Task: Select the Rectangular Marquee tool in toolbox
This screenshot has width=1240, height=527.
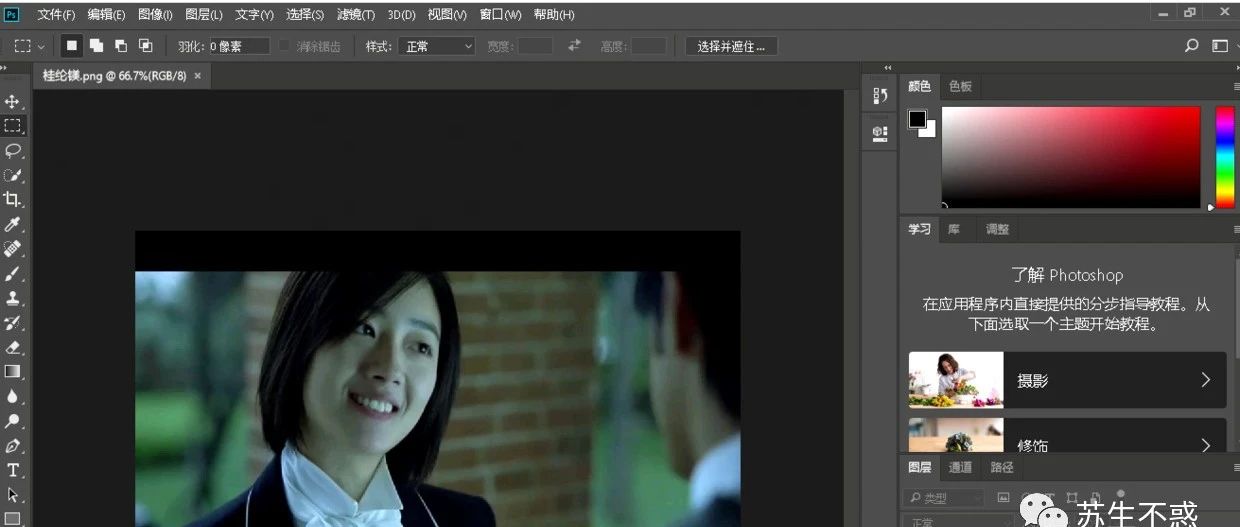Action: pos(13,126)
